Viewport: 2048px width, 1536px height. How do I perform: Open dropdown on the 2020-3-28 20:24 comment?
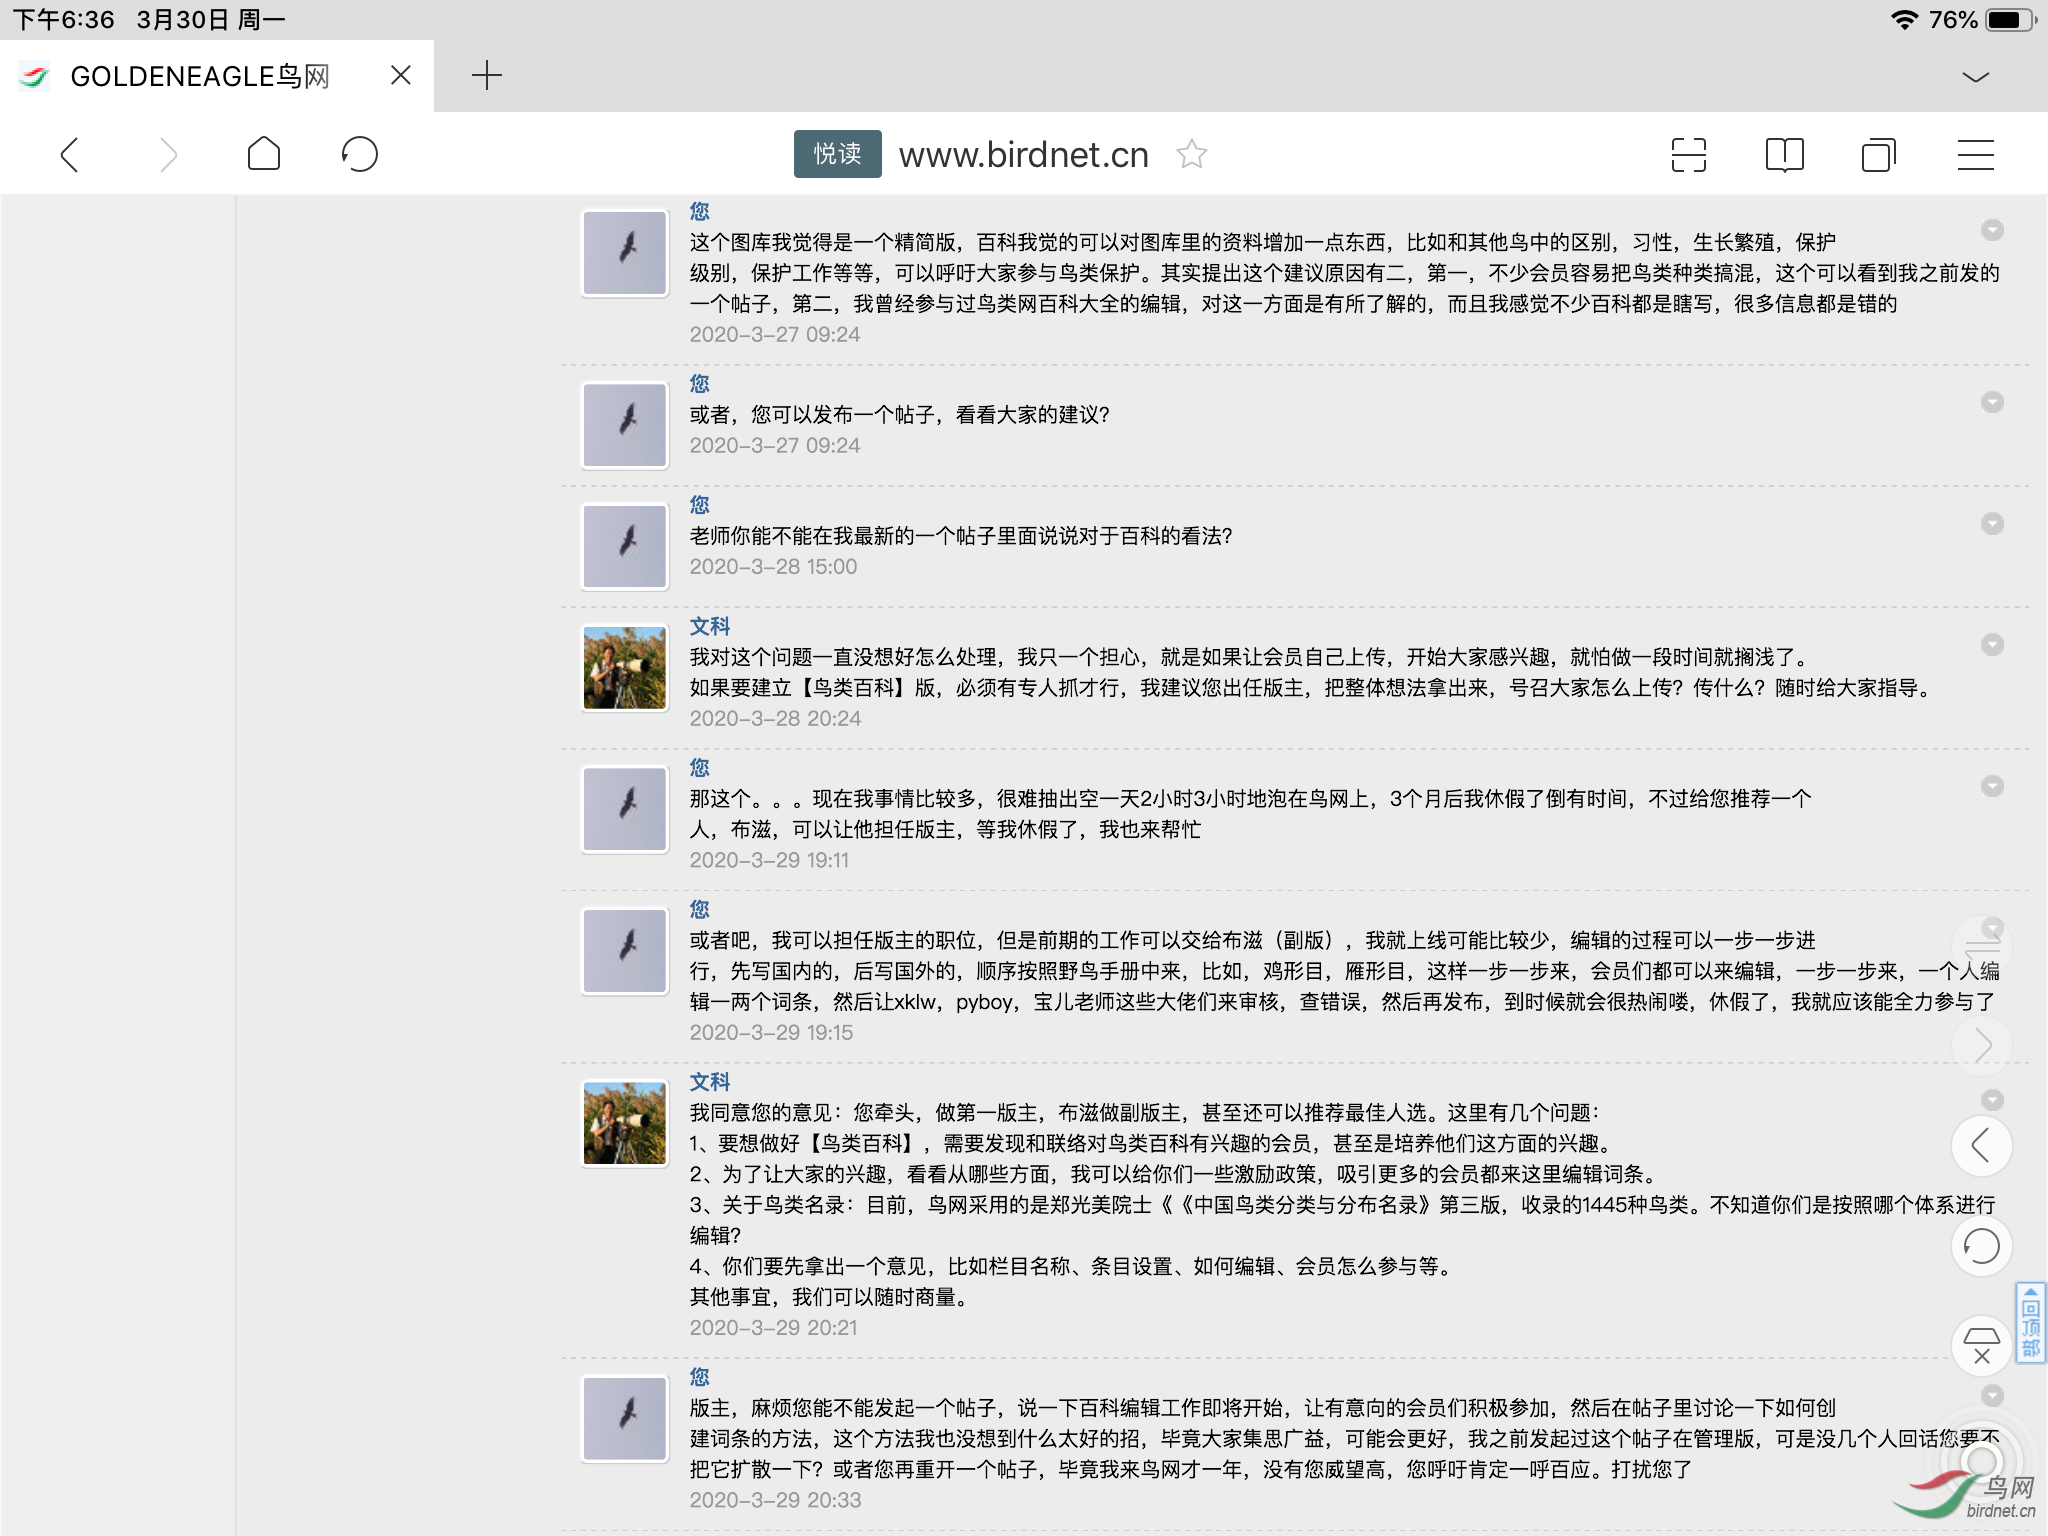click(1992, 645)
